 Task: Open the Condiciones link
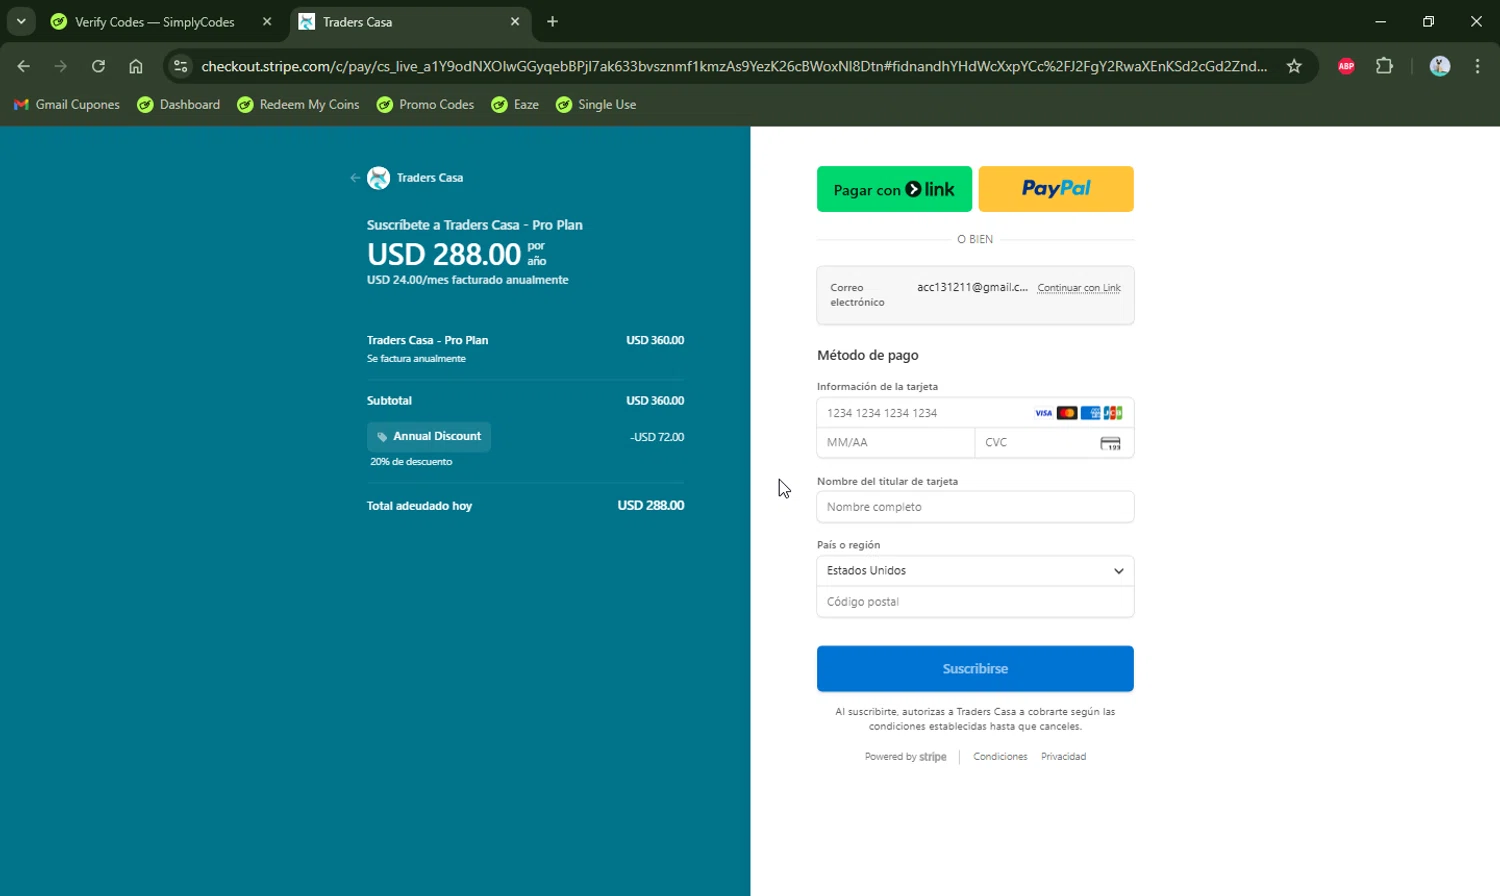[x=1000, y=757]
